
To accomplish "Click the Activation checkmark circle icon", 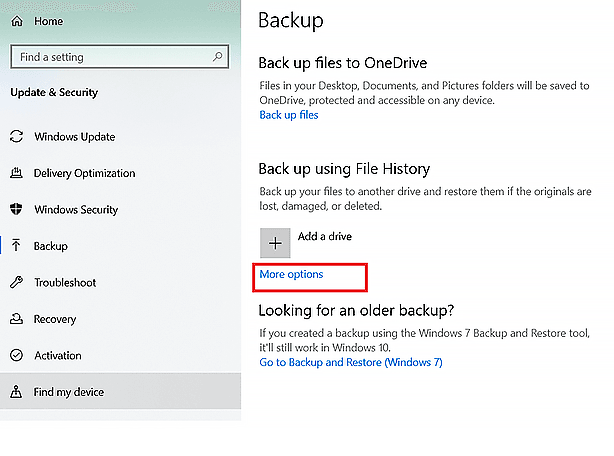I will (x=16, y=356).
